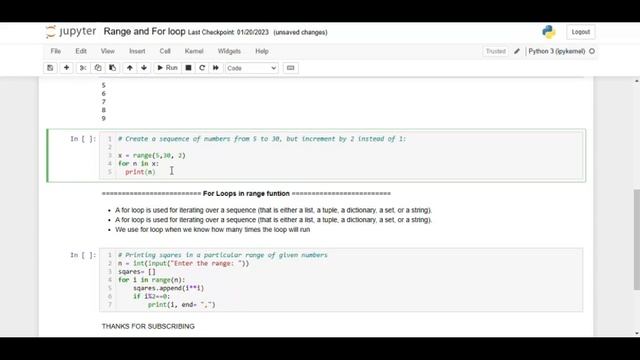Click the pencil edit icon
The height and width of the screenshot is (360, 640).
coord(517,51)
